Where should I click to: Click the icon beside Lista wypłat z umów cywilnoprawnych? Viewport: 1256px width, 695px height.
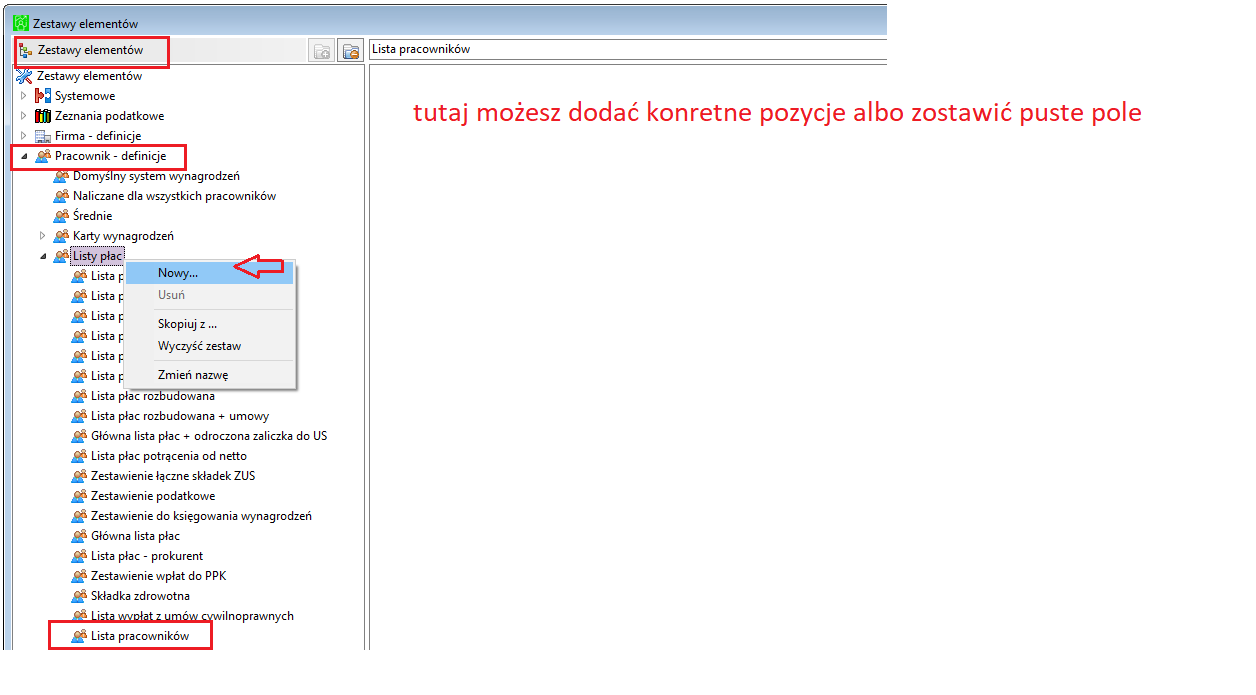[79, 616]
